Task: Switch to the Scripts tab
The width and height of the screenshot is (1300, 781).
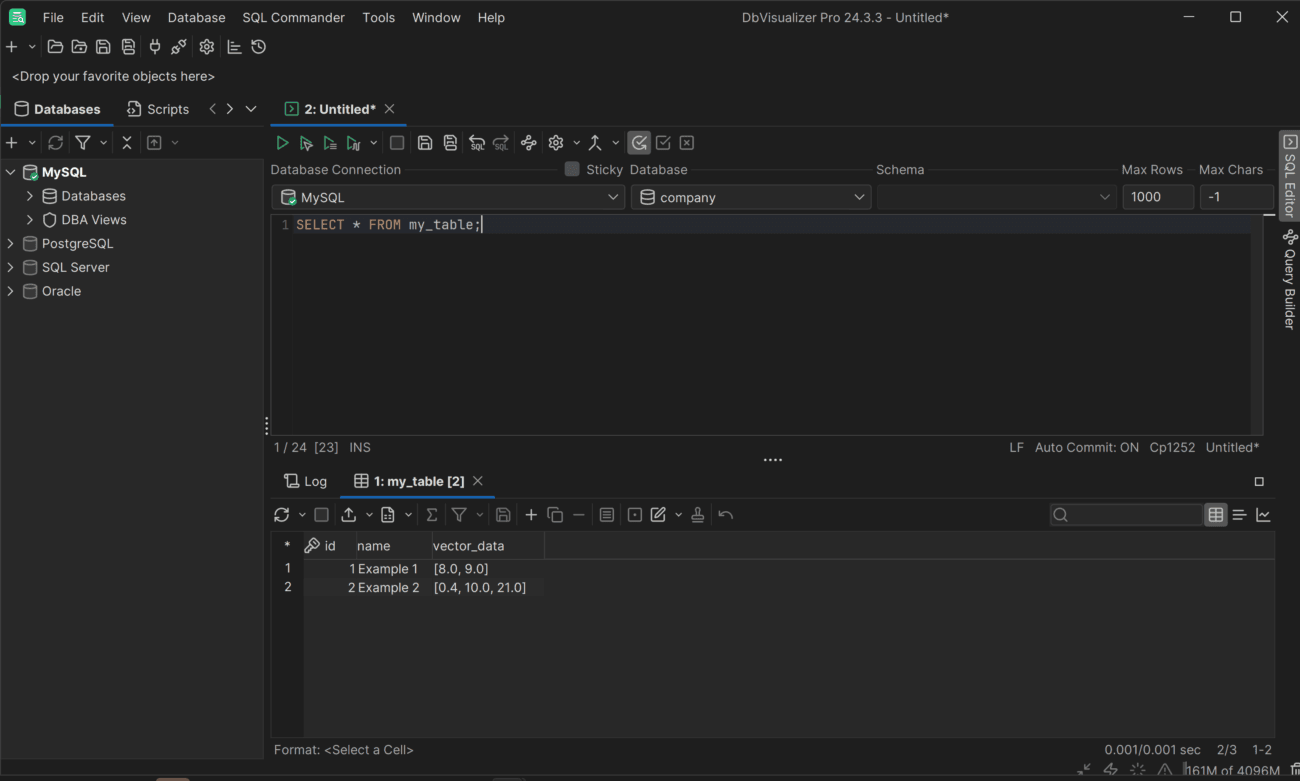Action: pyautogui.click(x=158, y=109)
